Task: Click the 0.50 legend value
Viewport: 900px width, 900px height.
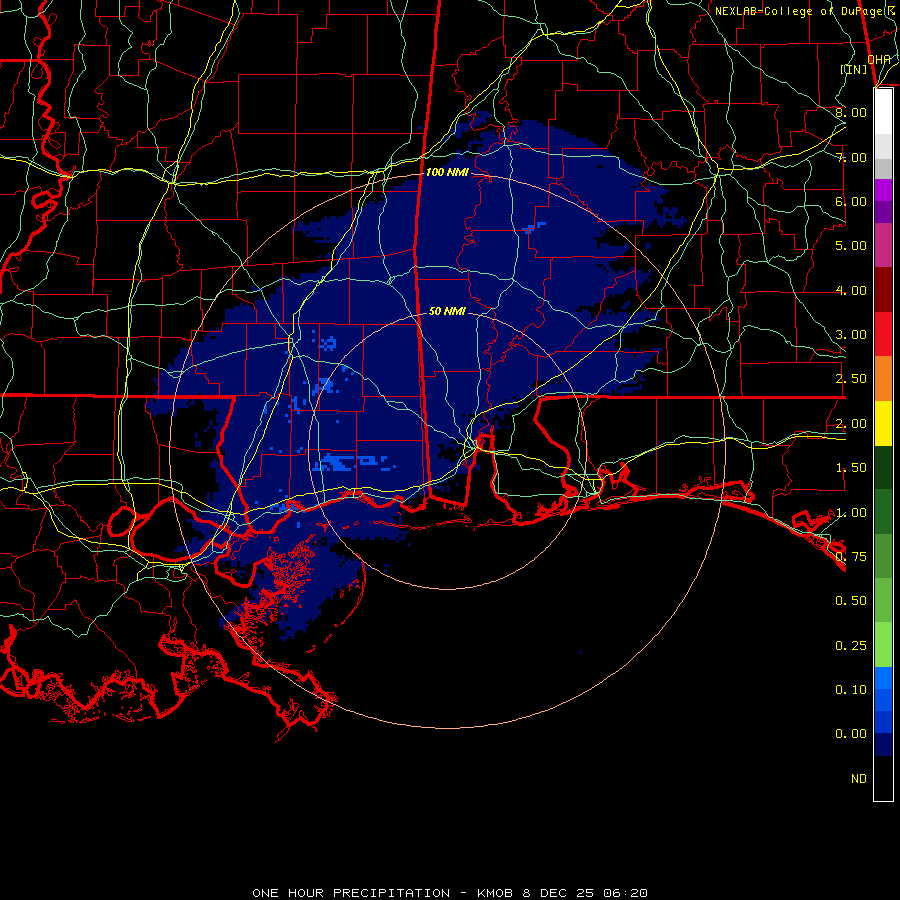Action: click(851, 601)
